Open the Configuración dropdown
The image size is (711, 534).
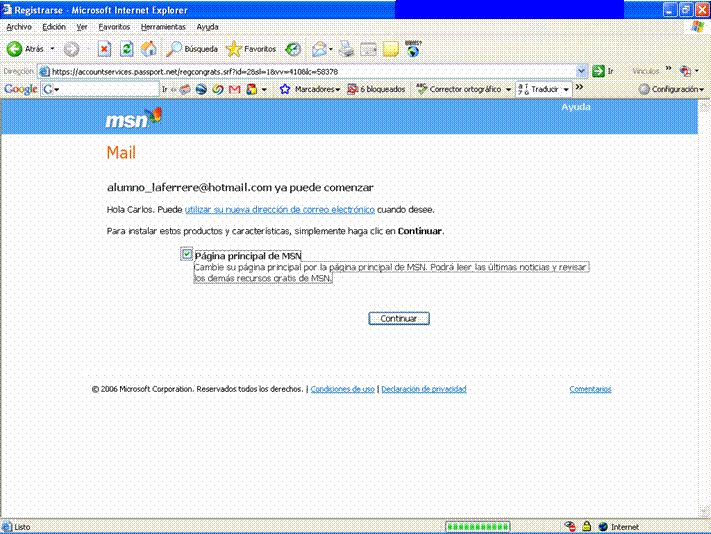672,89
